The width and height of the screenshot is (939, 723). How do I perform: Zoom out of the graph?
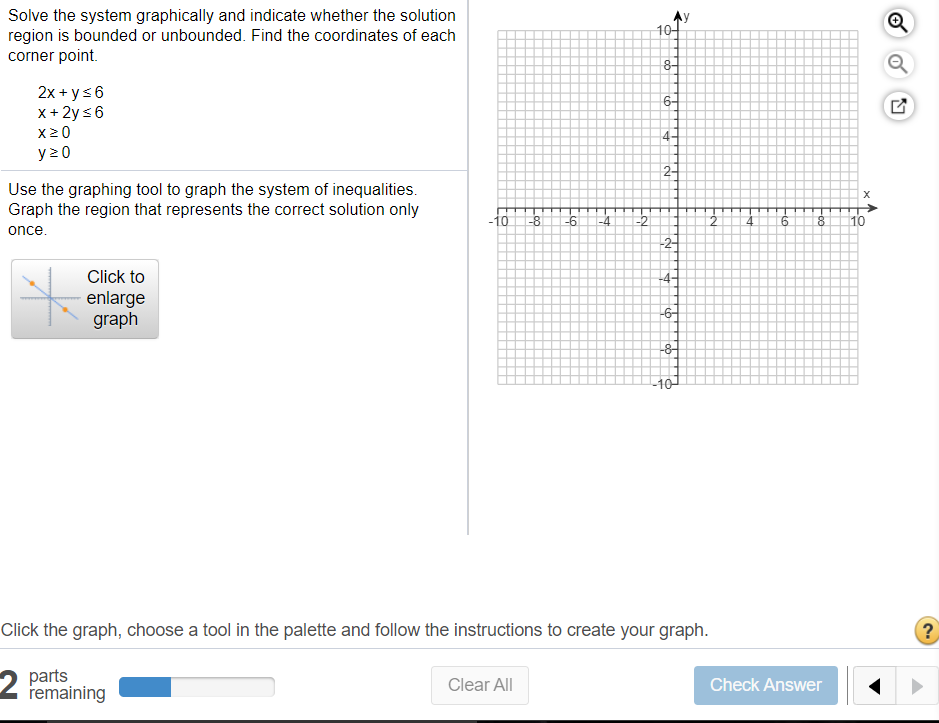tap(897, 64)
